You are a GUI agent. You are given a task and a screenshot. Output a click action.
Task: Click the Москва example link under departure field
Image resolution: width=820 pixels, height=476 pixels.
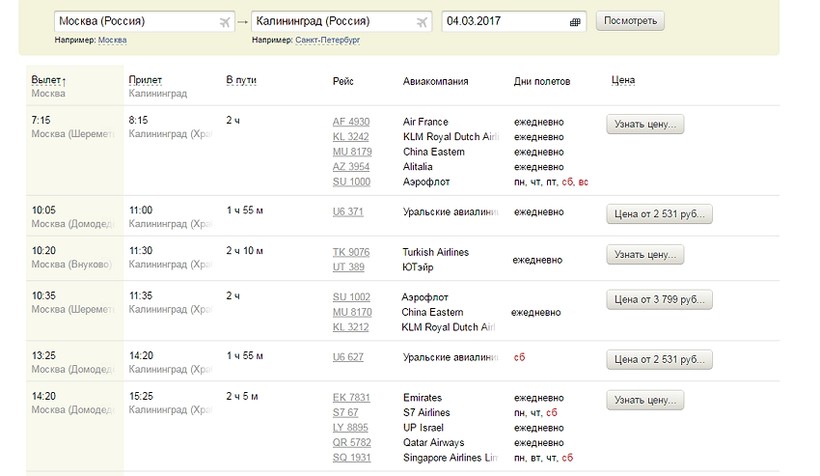click(112, 40)
